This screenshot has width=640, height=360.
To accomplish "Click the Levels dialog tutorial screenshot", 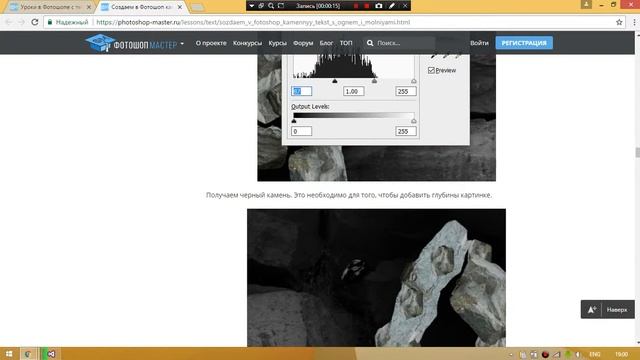I will [x=376, y=118].
